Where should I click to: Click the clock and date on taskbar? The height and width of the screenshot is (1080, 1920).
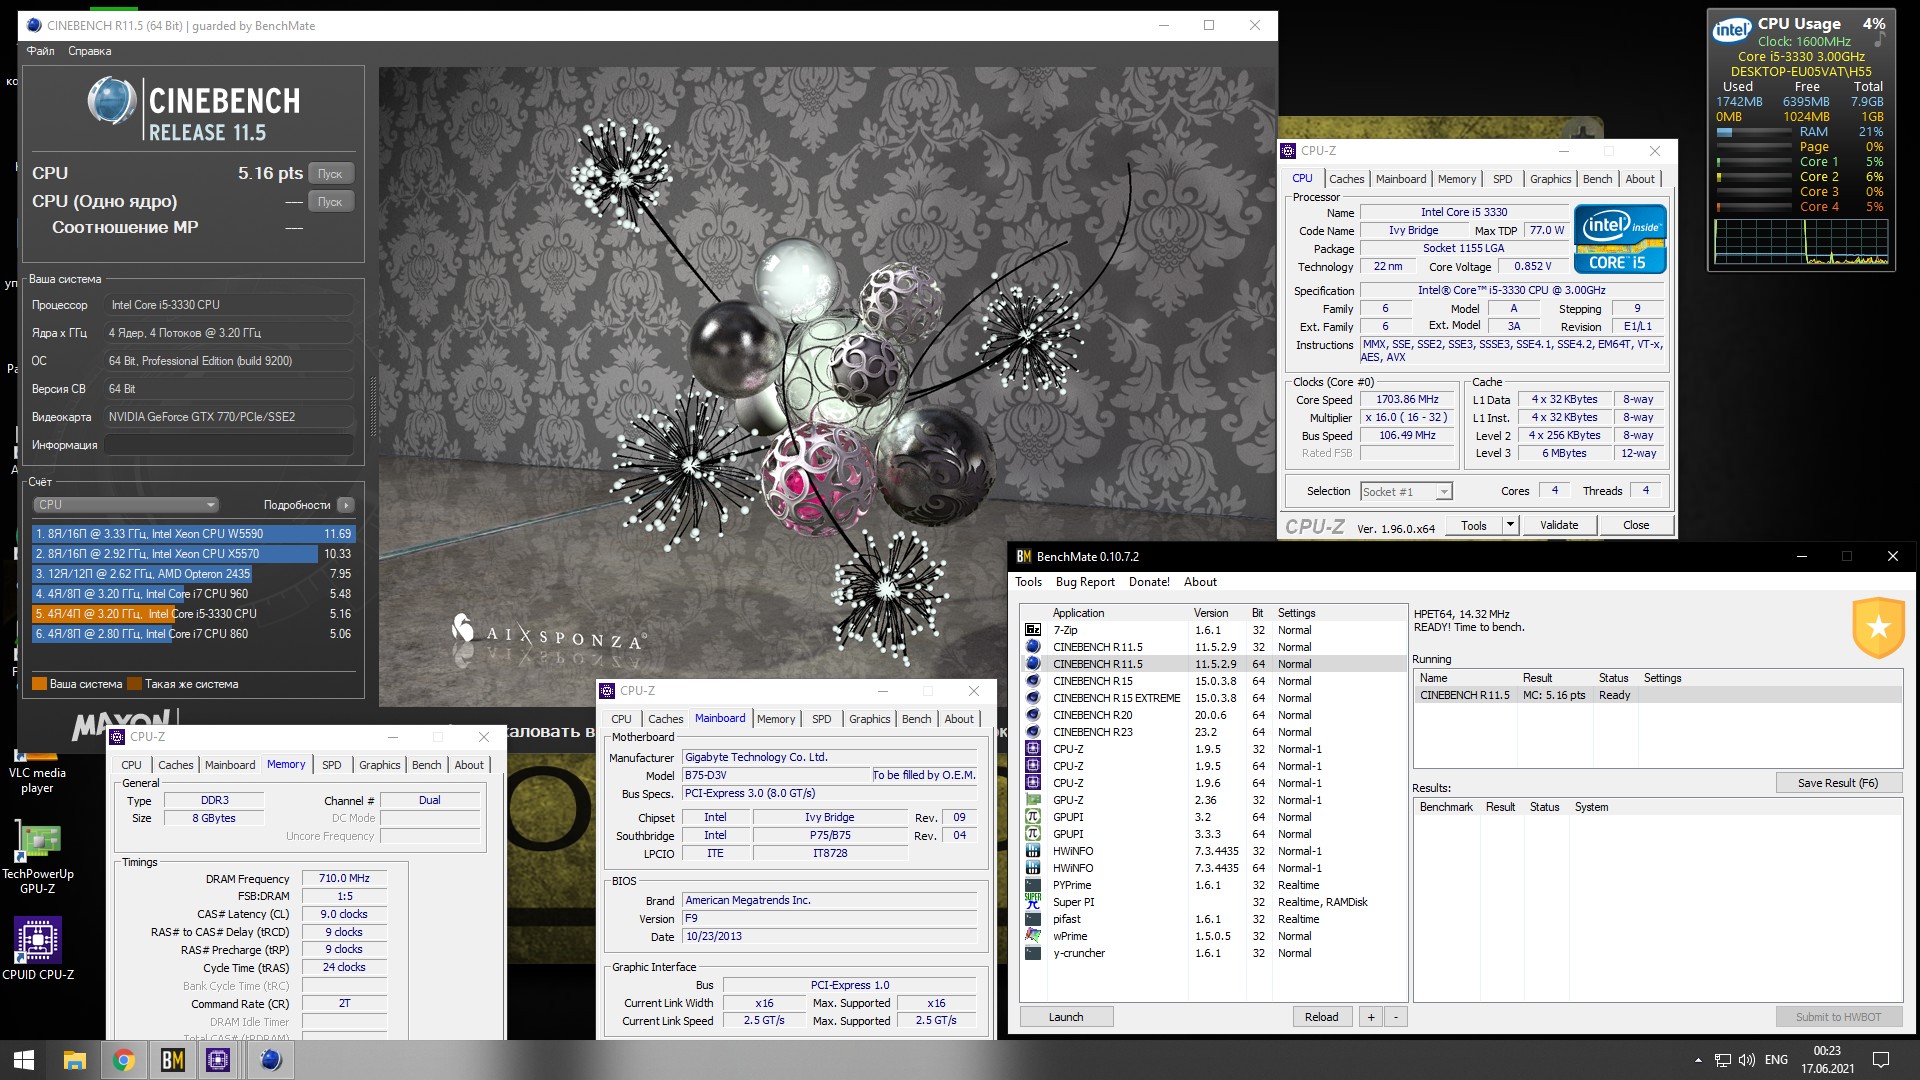(1827, 1060)
